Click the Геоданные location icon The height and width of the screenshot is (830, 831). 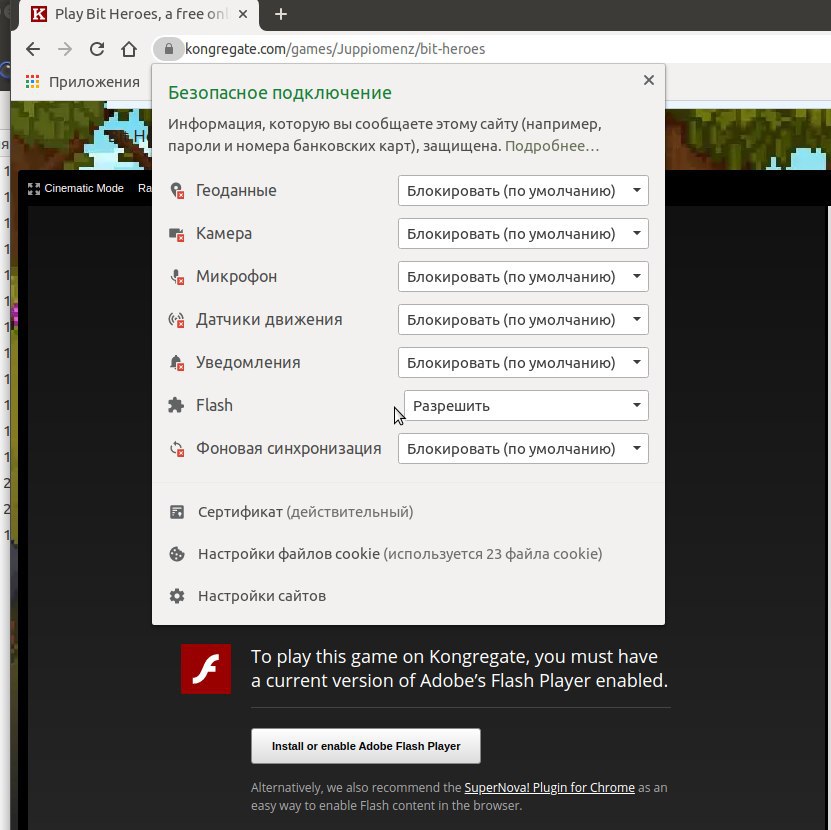[x=176, y=190]
